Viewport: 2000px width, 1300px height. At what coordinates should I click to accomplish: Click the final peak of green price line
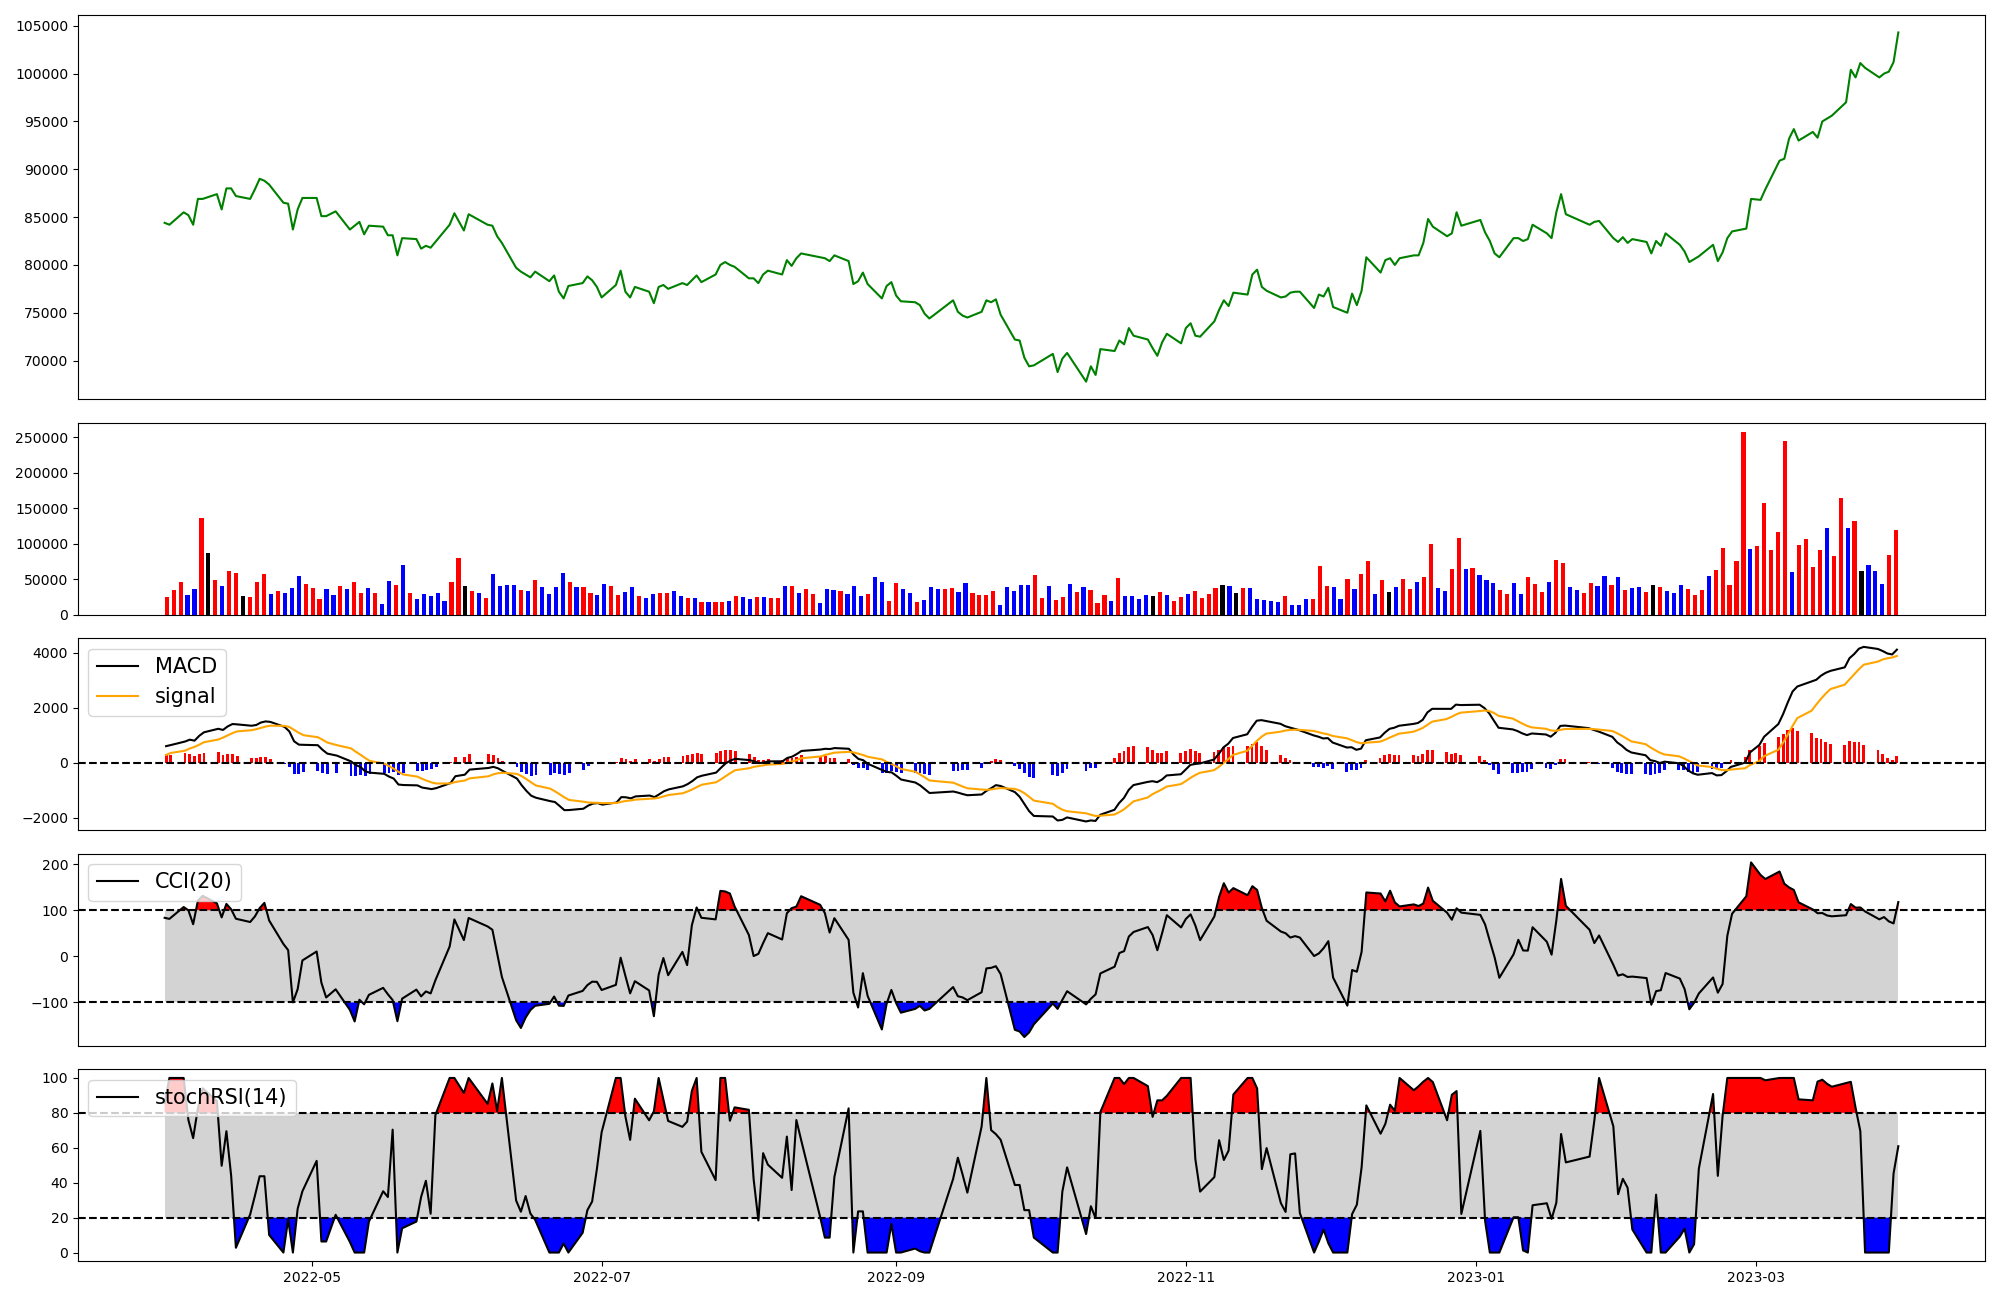point(1898,32)
